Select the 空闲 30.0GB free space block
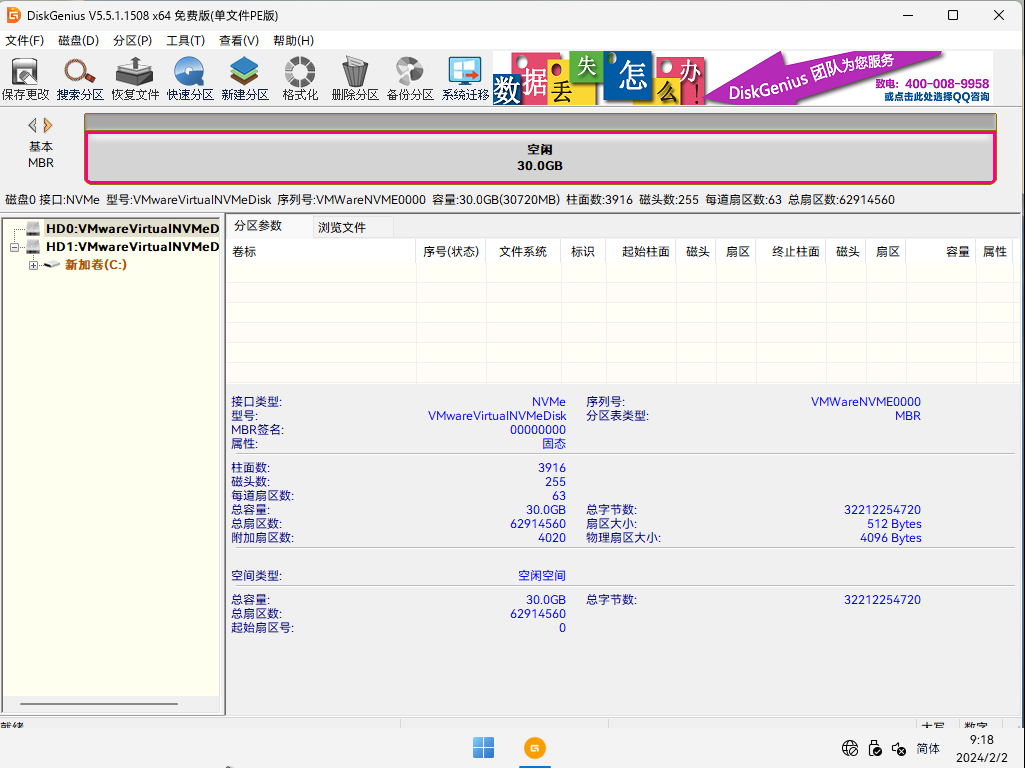Screen dimensions: 1025x768 [x=540, y=158]
